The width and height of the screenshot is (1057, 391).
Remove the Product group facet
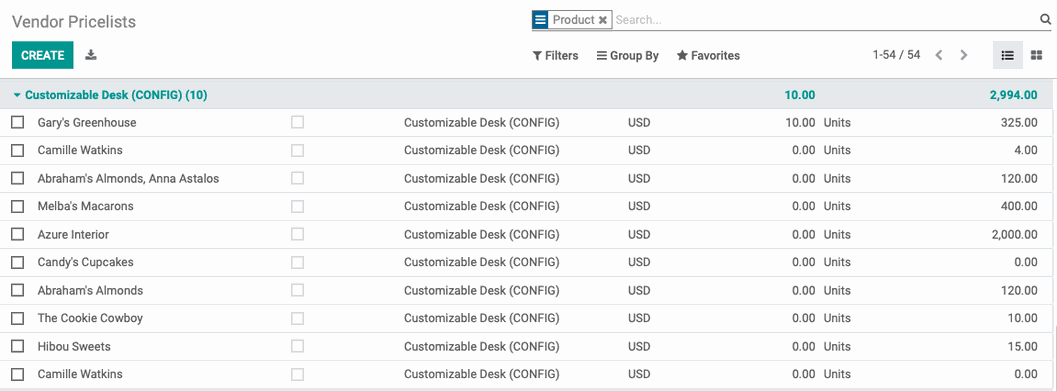(603, 20)
